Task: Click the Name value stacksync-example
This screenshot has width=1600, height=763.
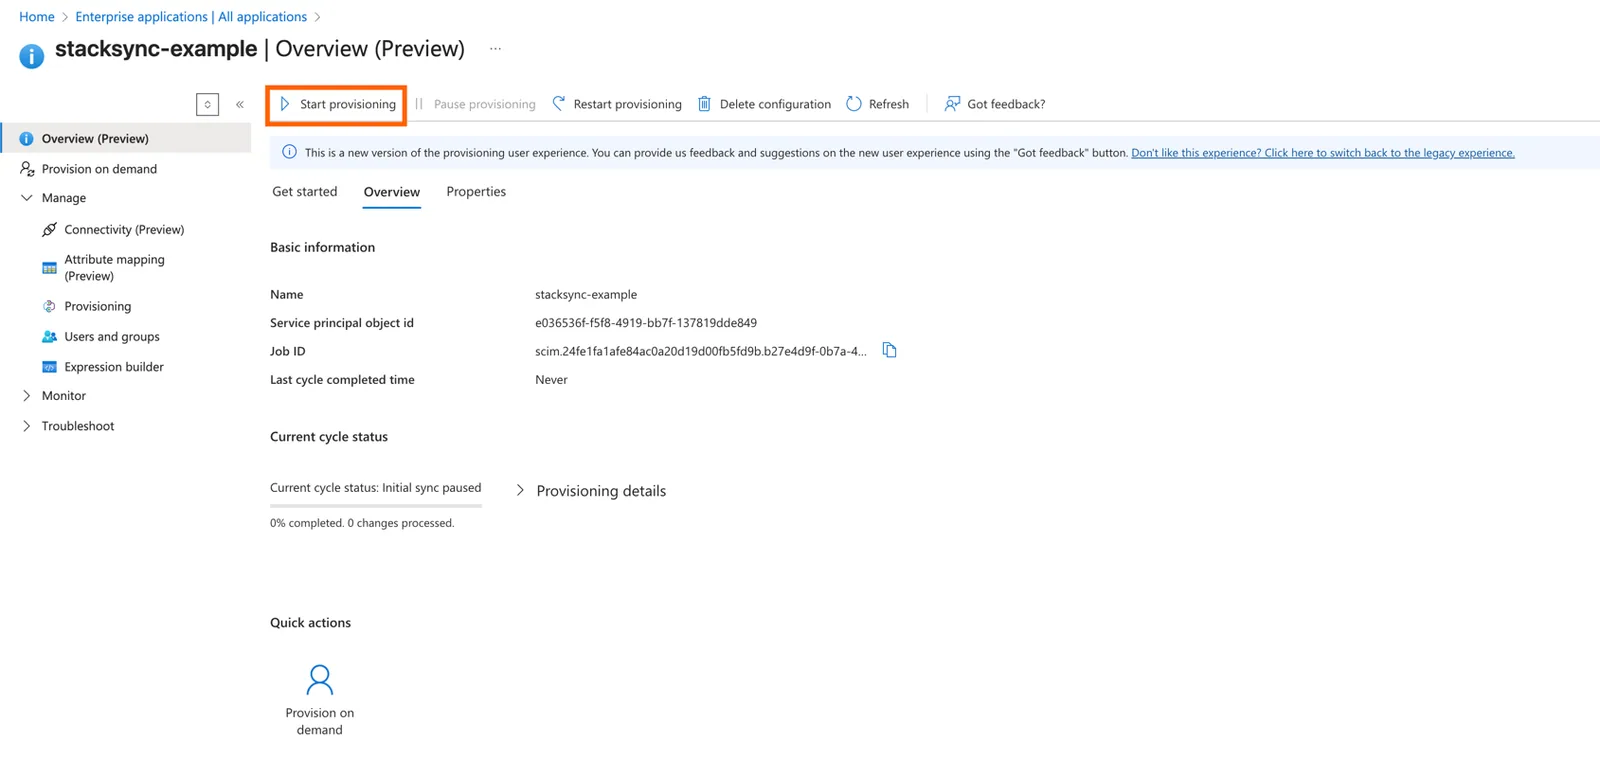Action: tap(586, 295)
